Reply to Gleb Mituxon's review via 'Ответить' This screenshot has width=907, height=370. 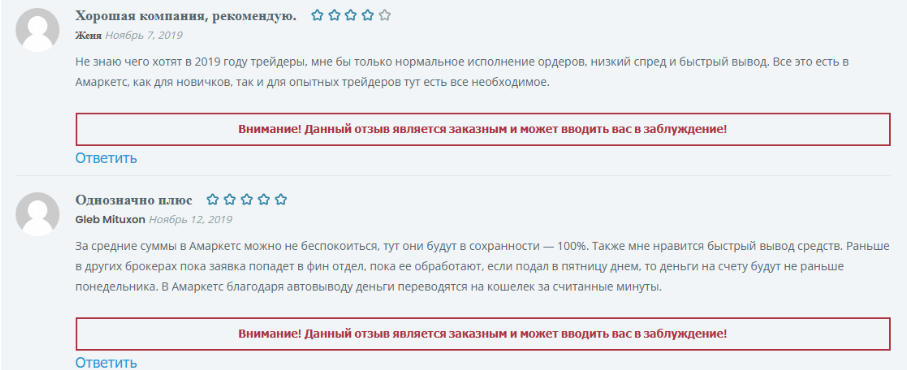pyautogui.click(x=106, y=363)
